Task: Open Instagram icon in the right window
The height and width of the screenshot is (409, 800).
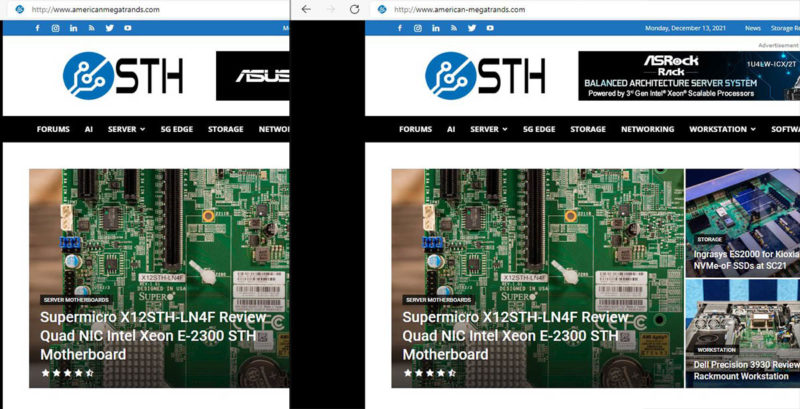Action: click(x=417, y=28)
